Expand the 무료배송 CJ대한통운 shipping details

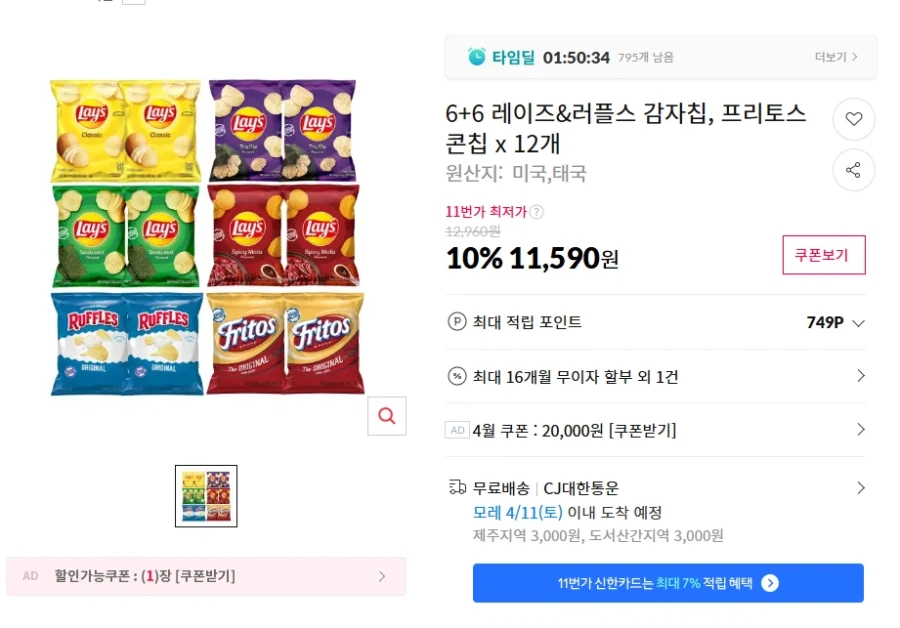(x=860, y=488)
